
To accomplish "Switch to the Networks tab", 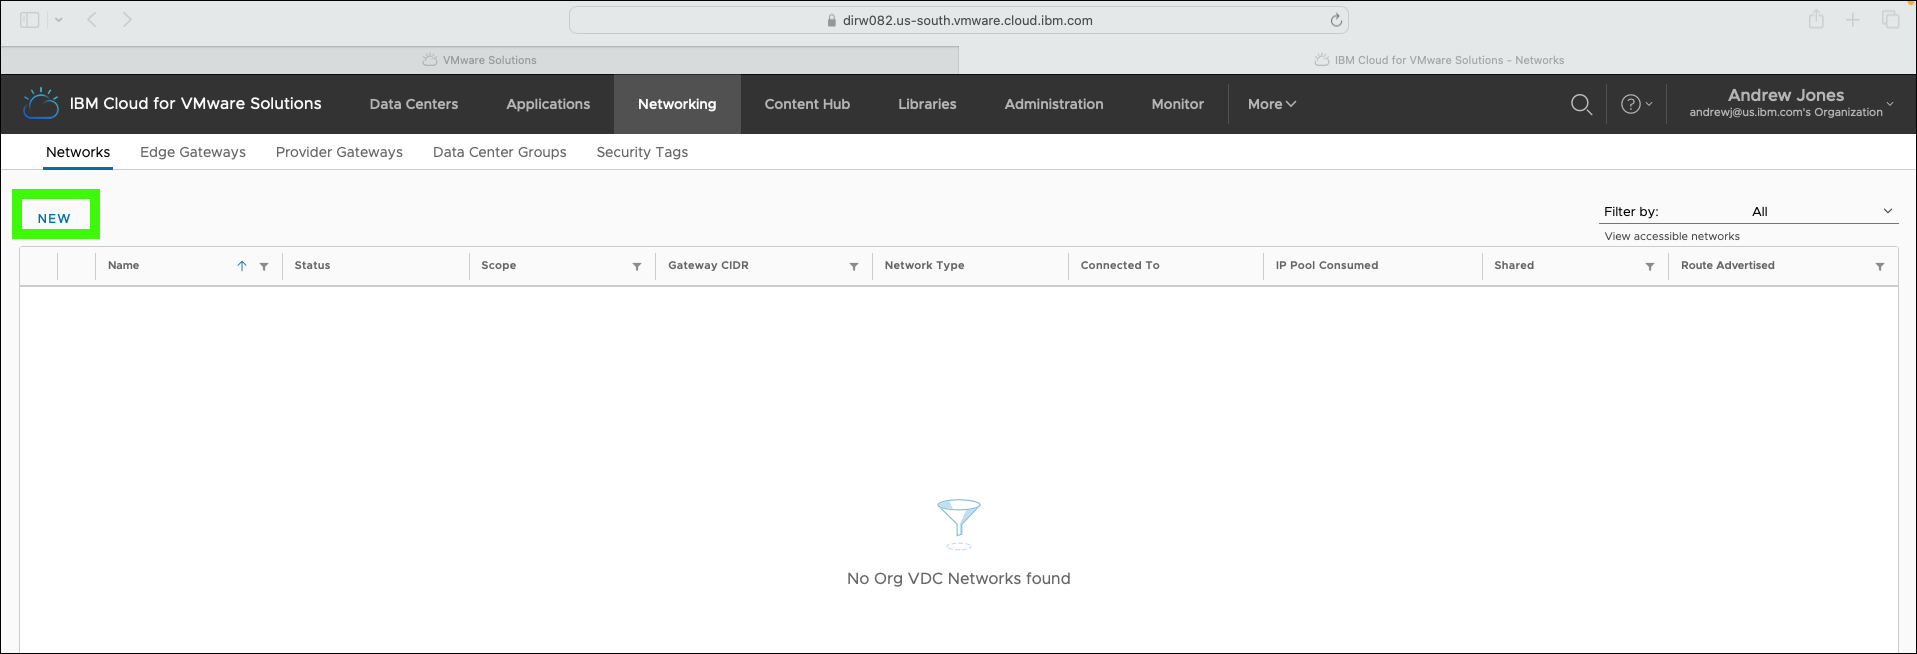I will tap(78, 152).
